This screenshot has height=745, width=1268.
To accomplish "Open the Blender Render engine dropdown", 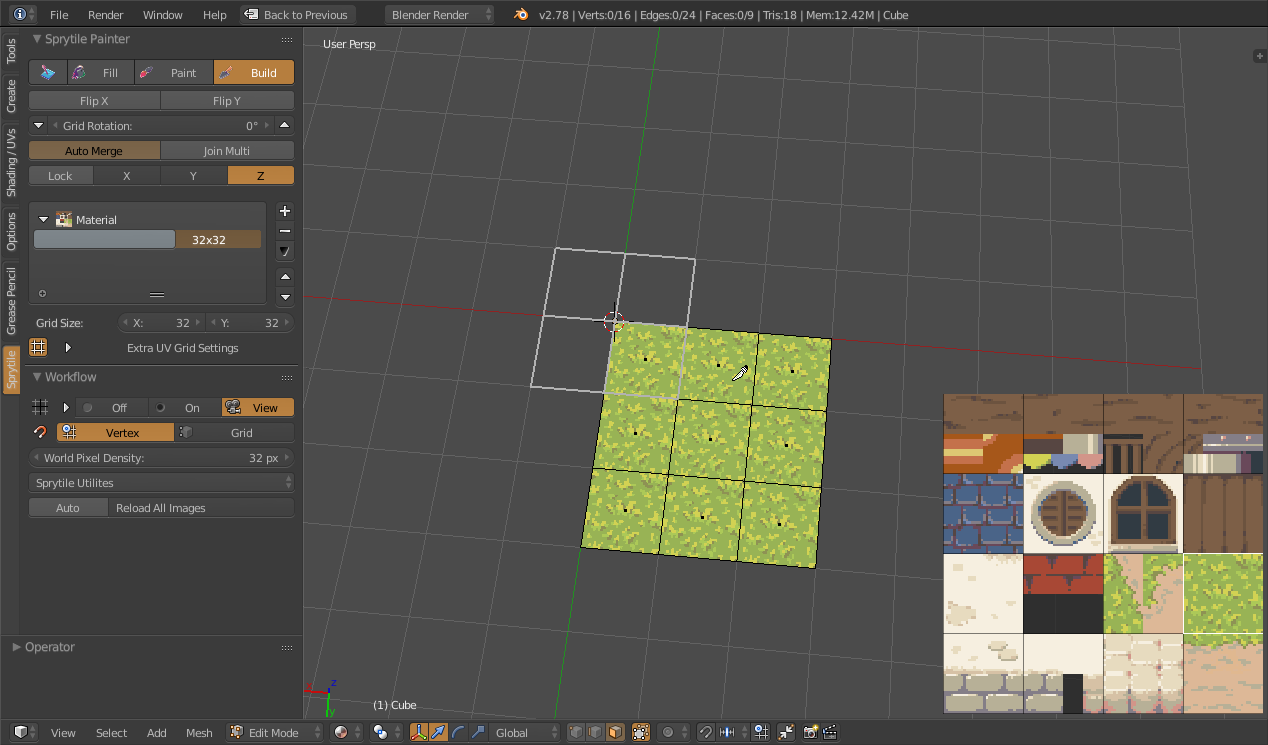I will (440, 15).
